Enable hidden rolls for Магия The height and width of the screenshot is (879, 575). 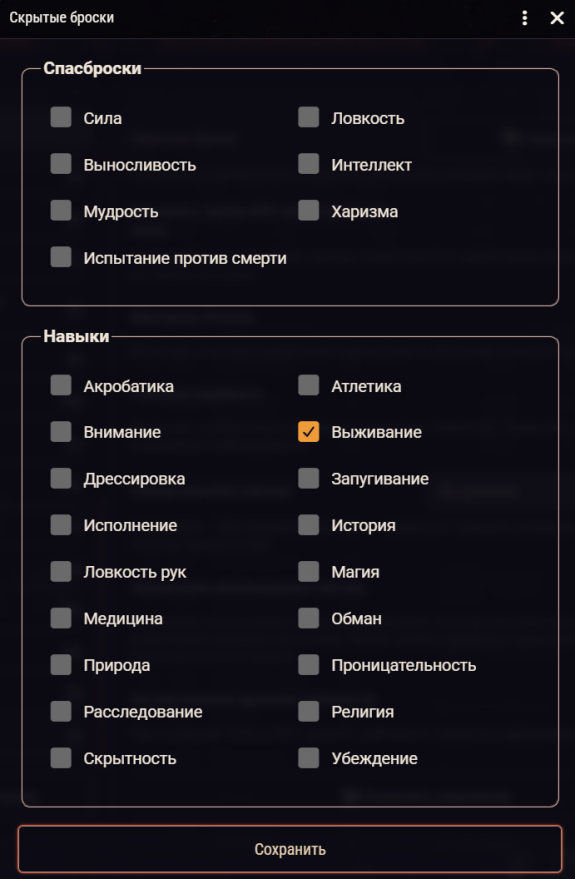309,572
